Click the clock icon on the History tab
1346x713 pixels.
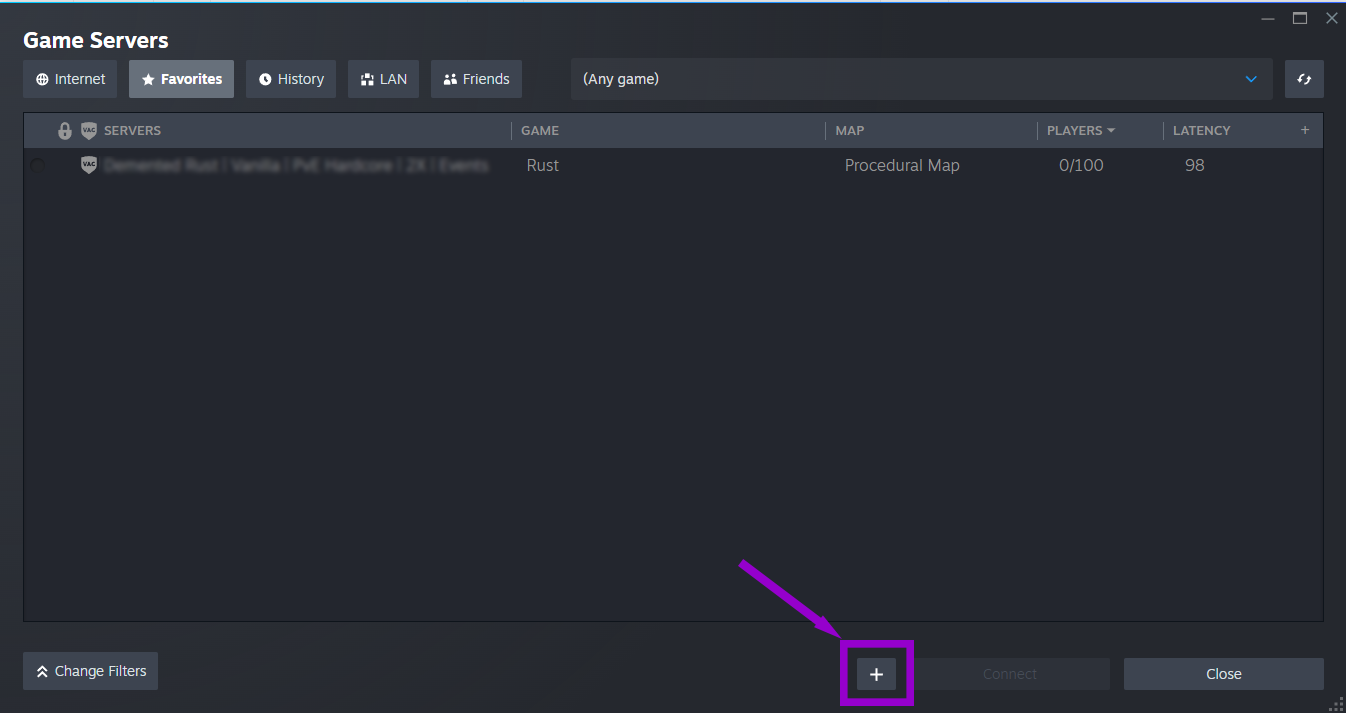click(x=264, y=78)
